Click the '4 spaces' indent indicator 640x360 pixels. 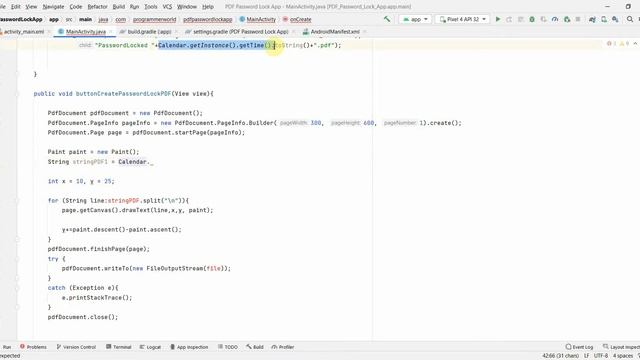pos(622,356)
